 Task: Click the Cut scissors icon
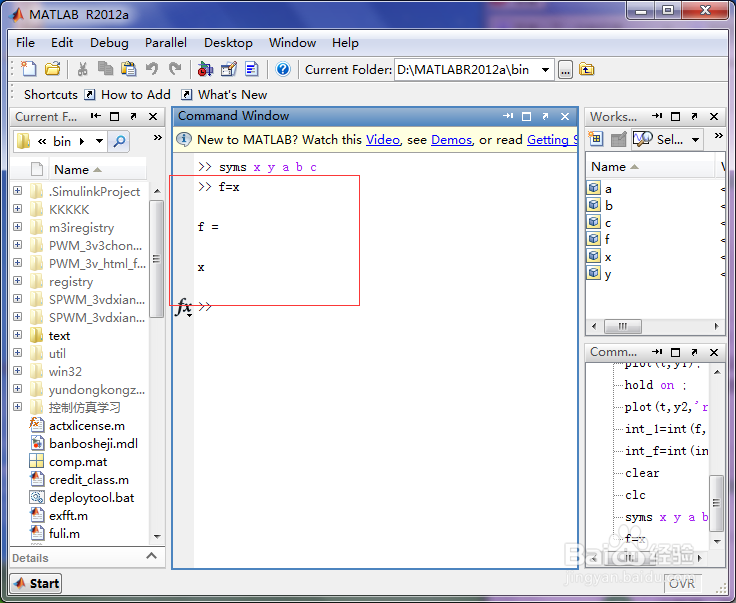click(82, 69)
